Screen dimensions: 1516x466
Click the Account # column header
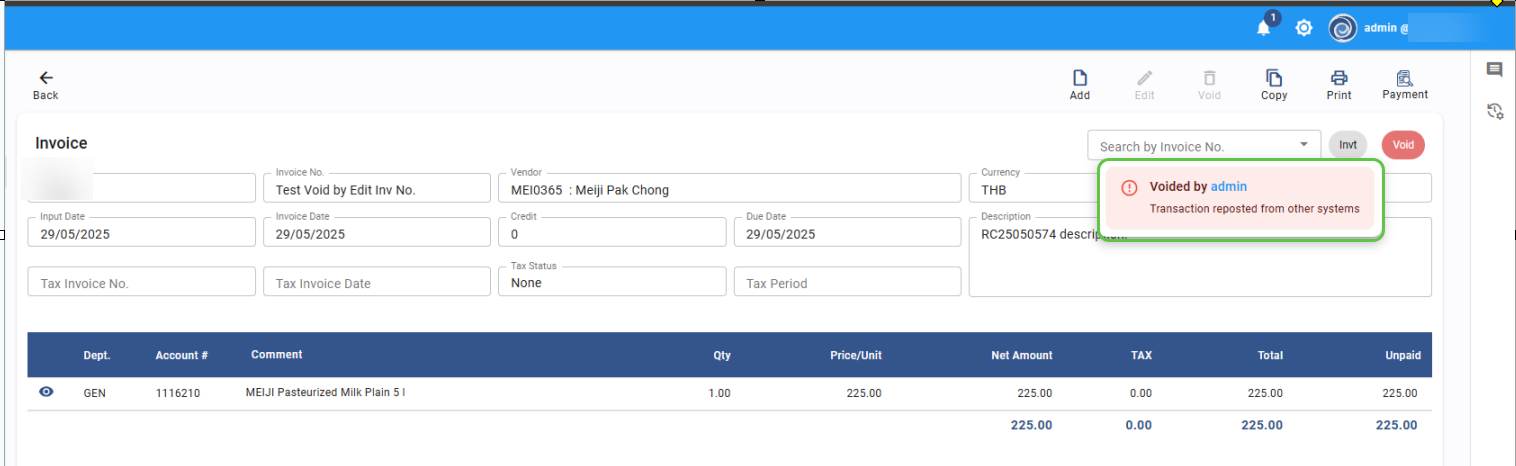(x=181, y=355)
